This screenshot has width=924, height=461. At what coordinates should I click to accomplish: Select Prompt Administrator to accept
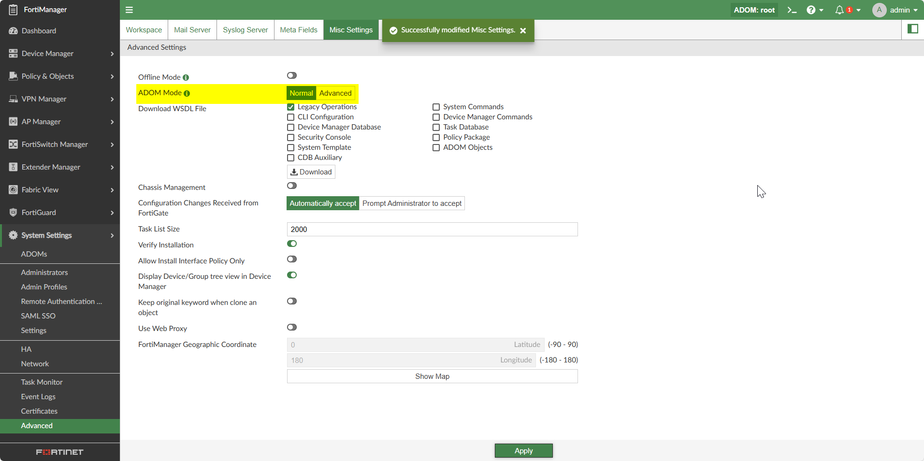click(412, 203)
